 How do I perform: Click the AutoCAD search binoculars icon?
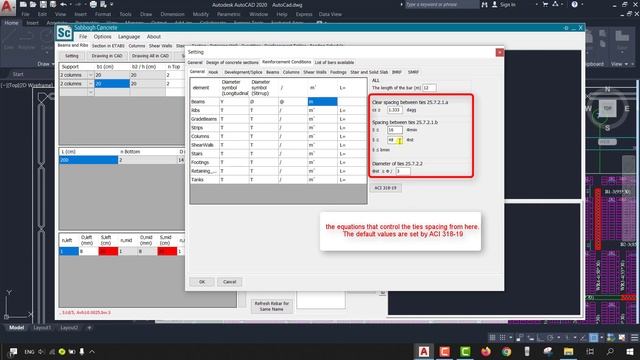pyautogui.click(x=484, y=4)
